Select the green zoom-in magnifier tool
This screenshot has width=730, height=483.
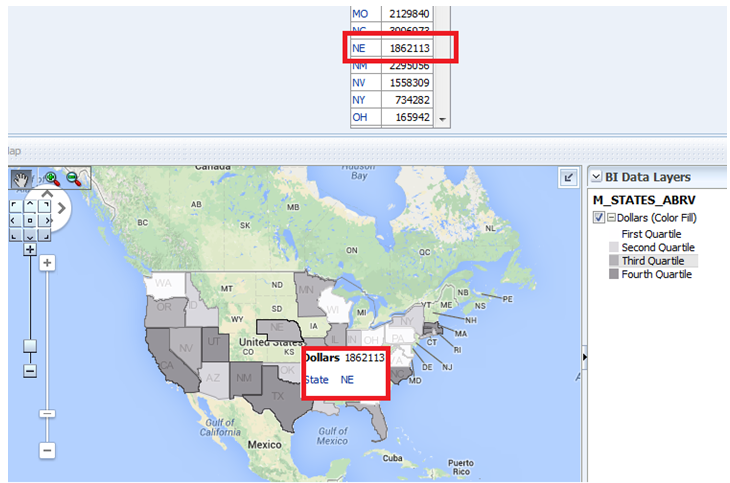(x=52, y=178)
